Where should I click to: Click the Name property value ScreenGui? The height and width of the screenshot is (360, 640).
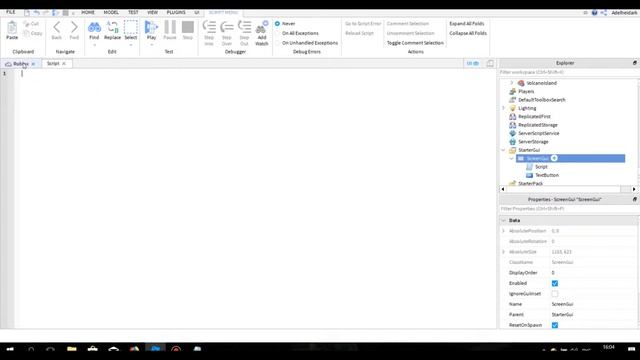click(562, 304)
